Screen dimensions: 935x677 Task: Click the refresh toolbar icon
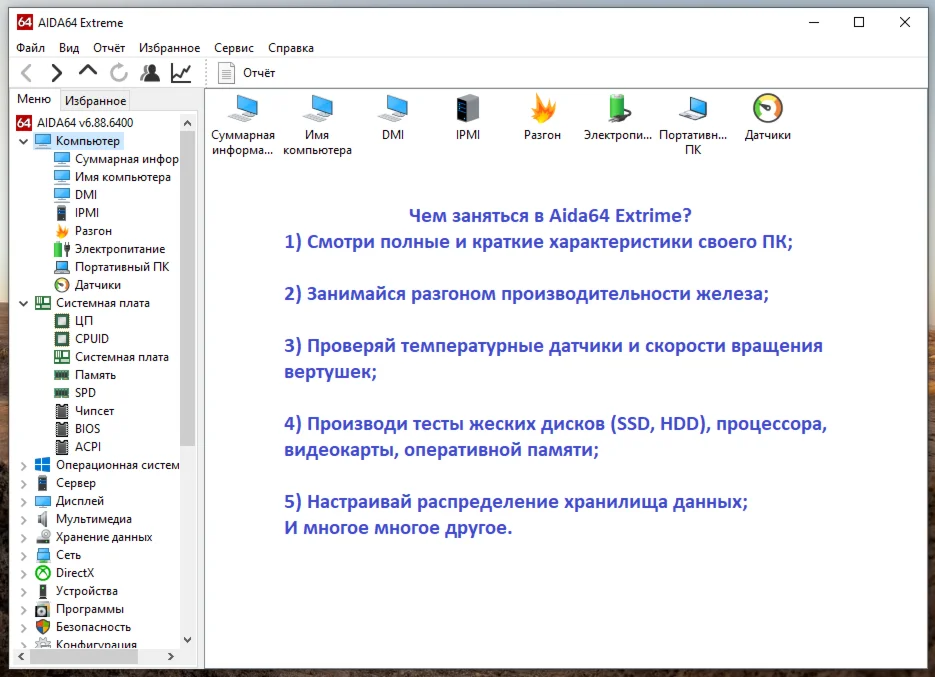pyautogui.click(x=119, y=72)
